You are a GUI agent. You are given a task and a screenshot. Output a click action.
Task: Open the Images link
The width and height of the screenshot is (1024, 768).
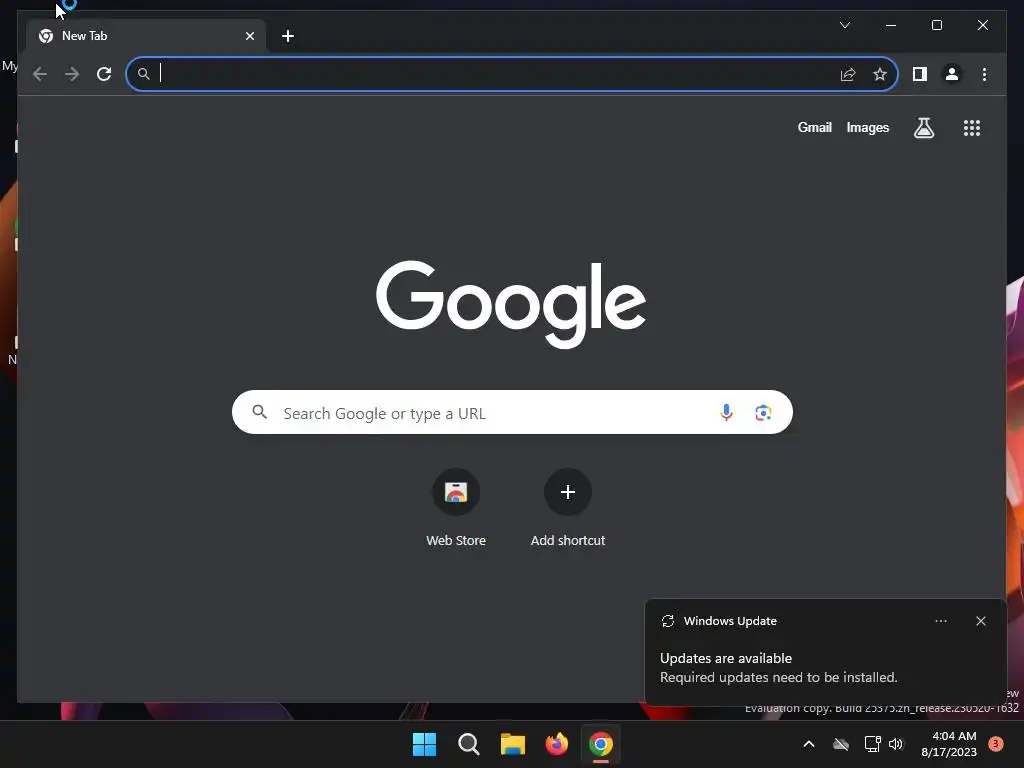(x=867, y=127)
